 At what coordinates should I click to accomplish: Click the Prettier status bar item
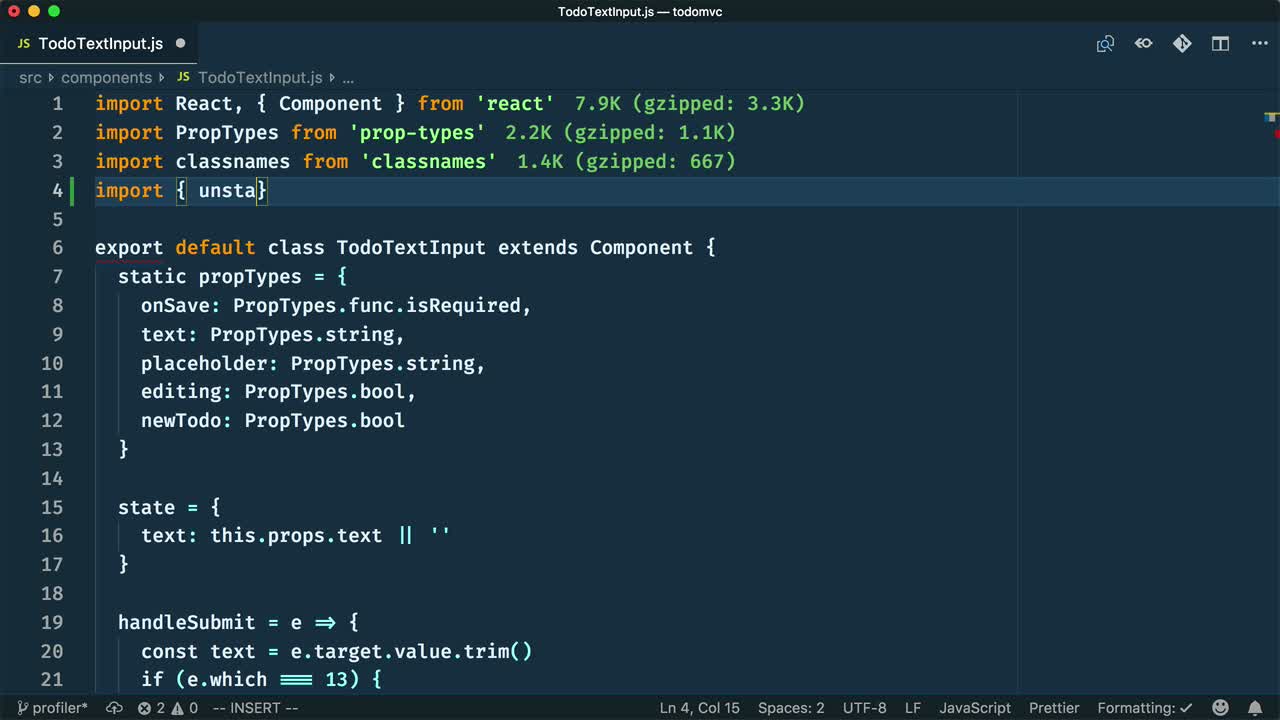[1054, 708]
